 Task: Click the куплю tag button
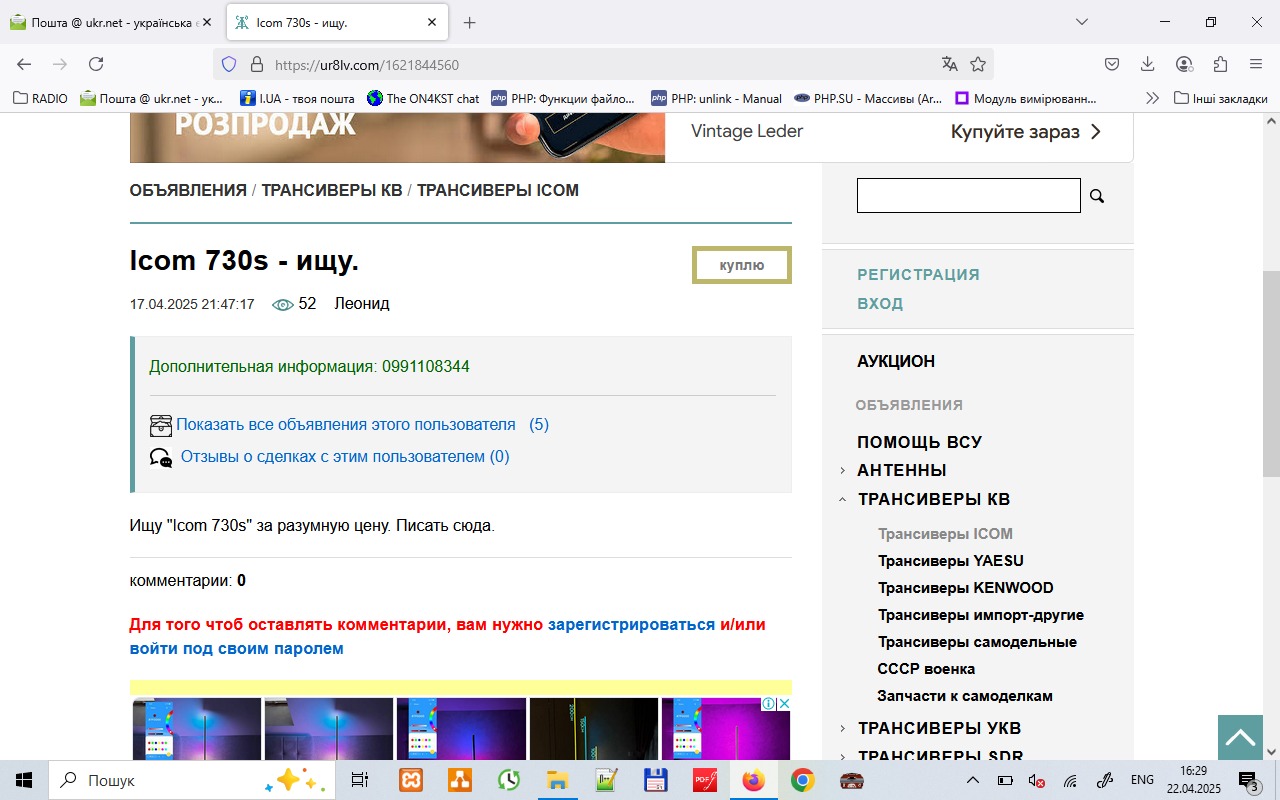tap(742, 265)
